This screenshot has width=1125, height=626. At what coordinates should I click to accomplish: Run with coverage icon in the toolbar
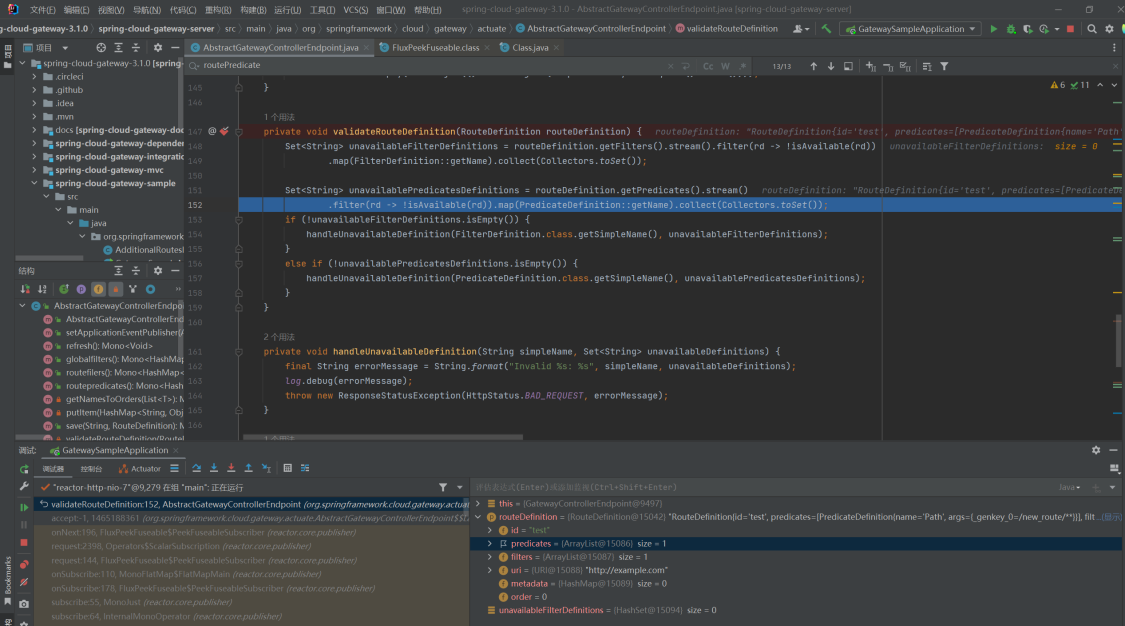[1027, 29]
